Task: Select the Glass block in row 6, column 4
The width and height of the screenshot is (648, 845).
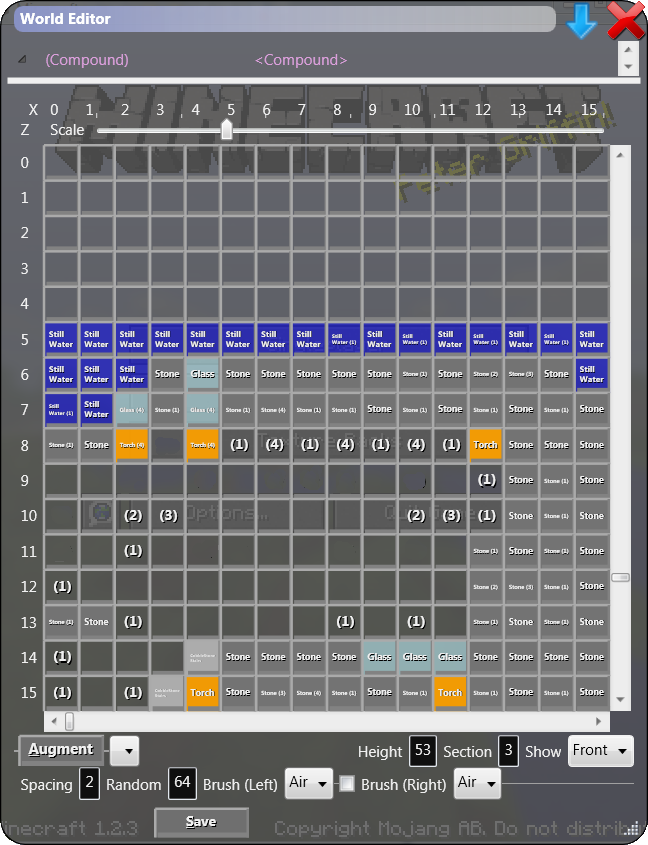Action: pyautogui.click(x=202, y=374)
